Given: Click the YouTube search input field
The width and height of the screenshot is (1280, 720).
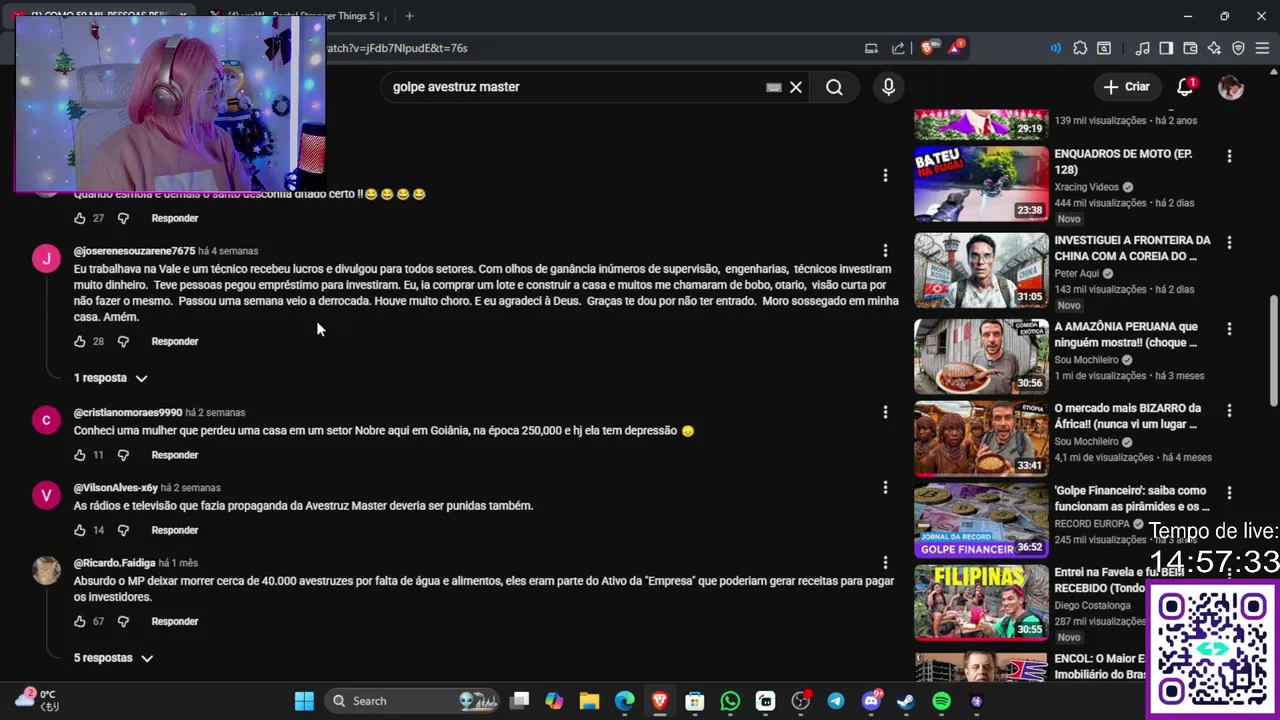Looking at the screenshot, I should (x=575, y=87).
